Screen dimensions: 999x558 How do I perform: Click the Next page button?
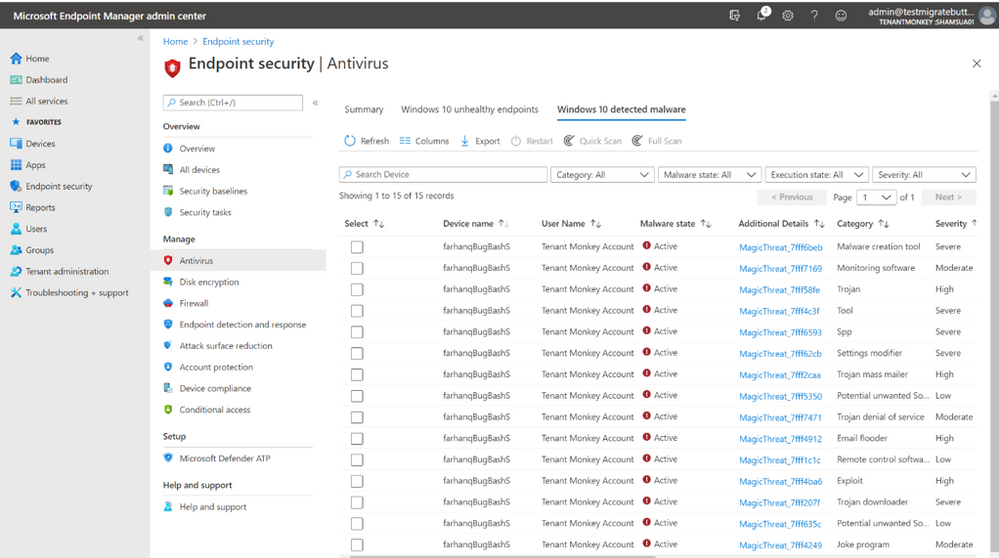click(948, 197)
